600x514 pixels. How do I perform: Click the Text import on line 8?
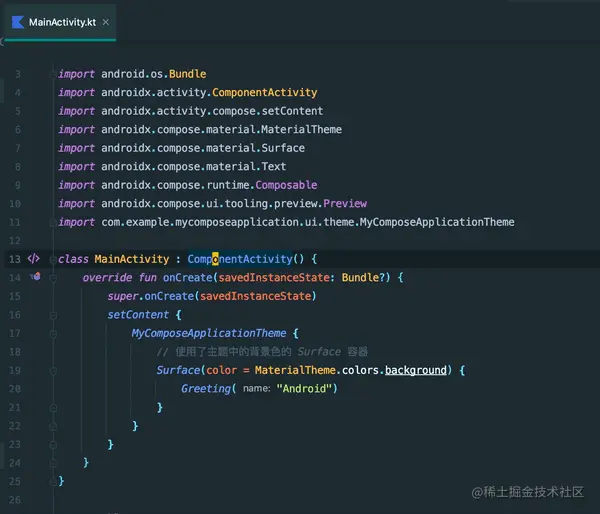pyautogui.click(x=274, y=166)
